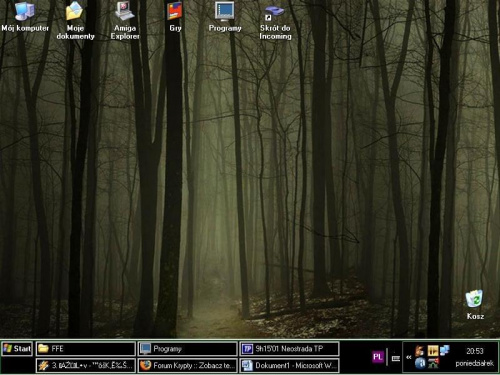Open the PL language selector
Screen dimensions: 500x375
click(x=378, y=357)
